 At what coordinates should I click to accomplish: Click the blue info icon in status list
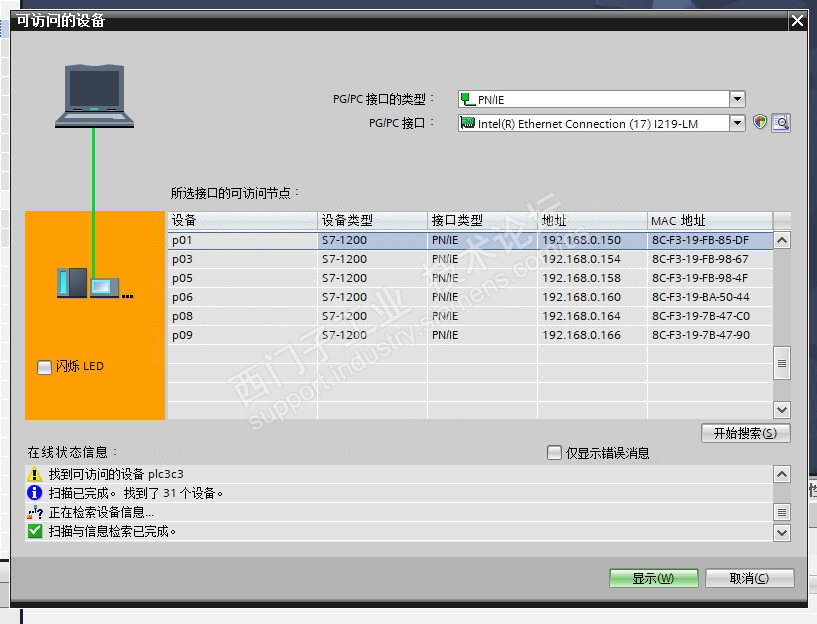(34, 493)
